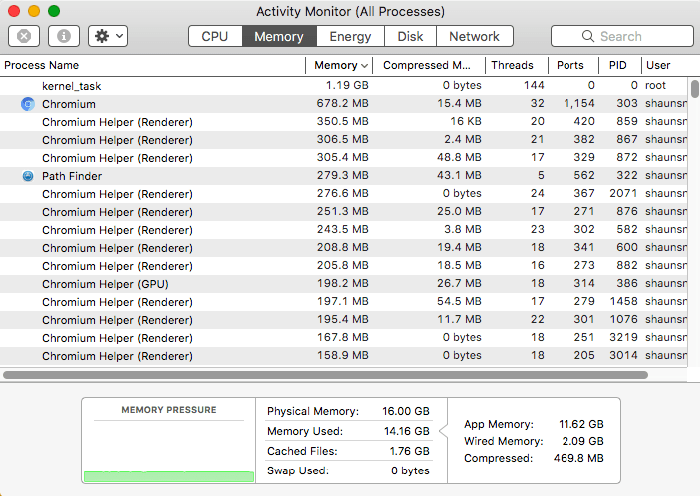Click the 1.19 GB memory value

(347, 85)
